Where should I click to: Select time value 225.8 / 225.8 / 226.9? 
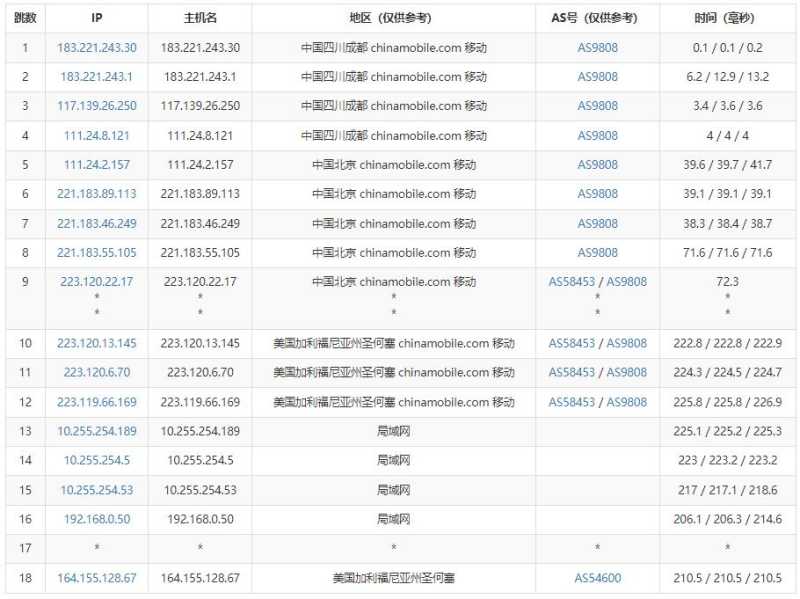728,402
